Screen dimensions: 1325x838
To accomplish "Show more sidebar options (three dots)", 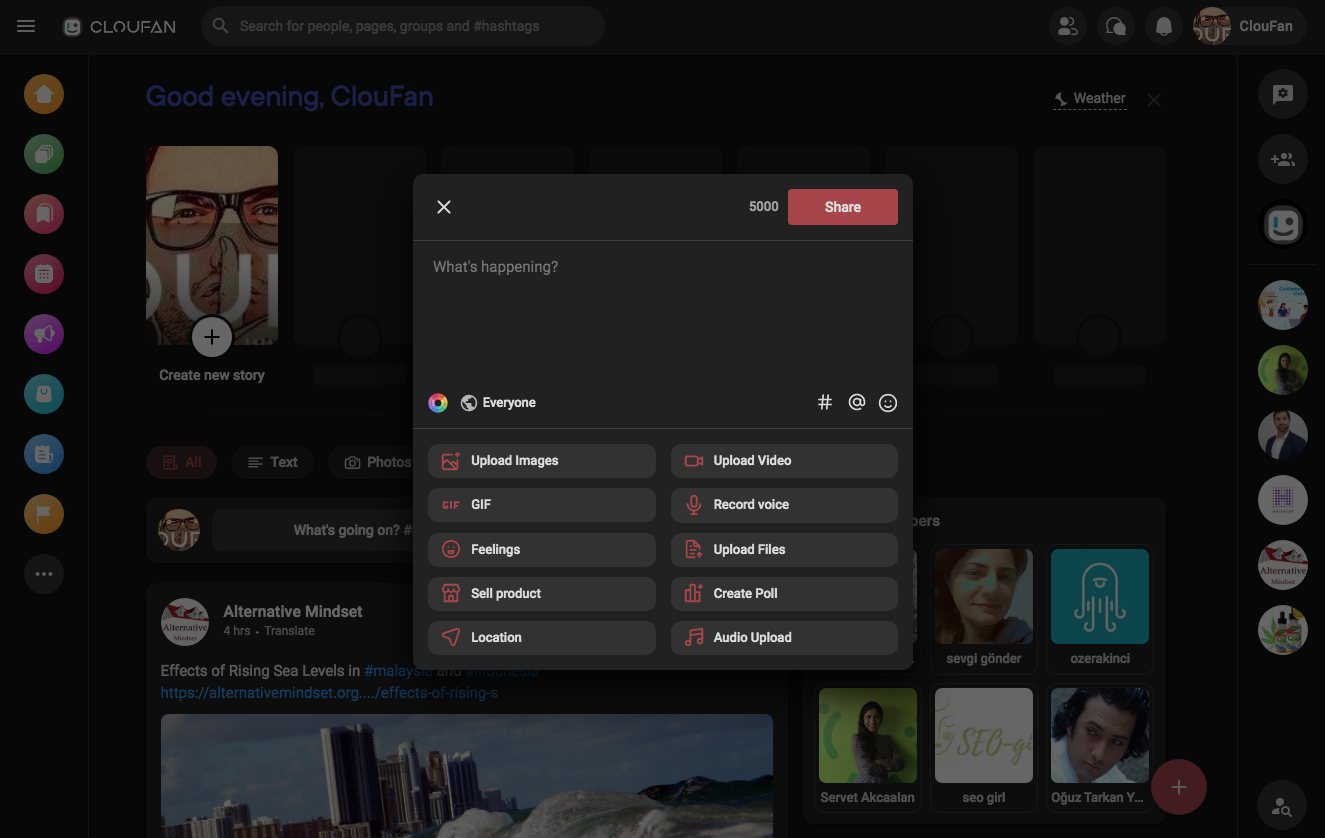I will point(44,574).
